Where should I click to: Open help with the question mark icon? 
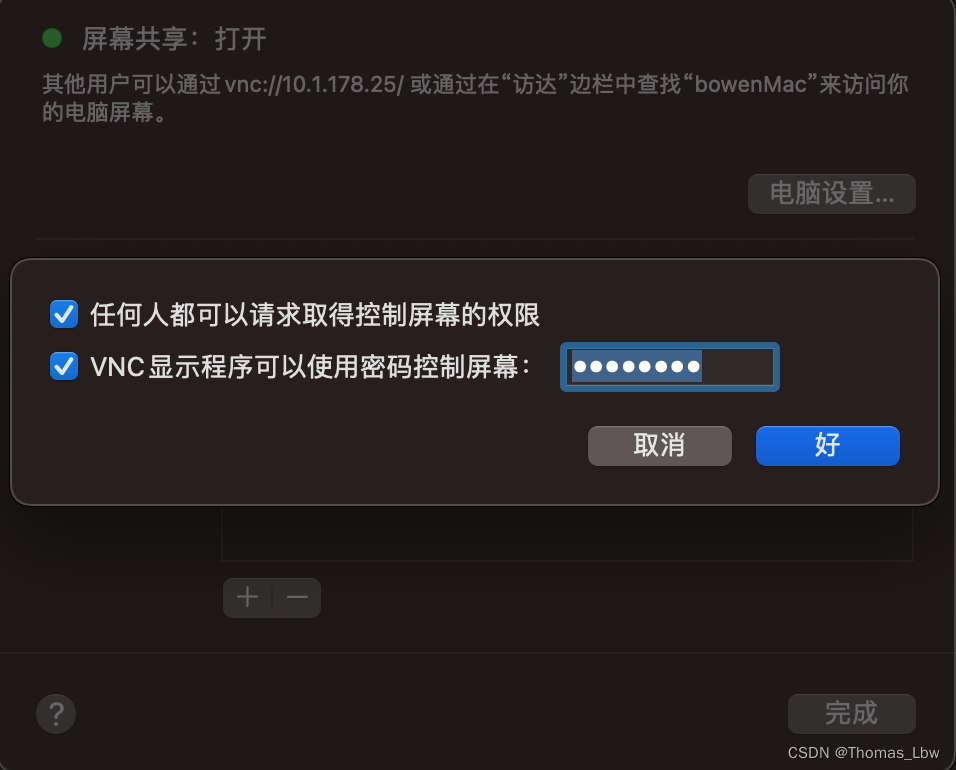tap(56, 713)
